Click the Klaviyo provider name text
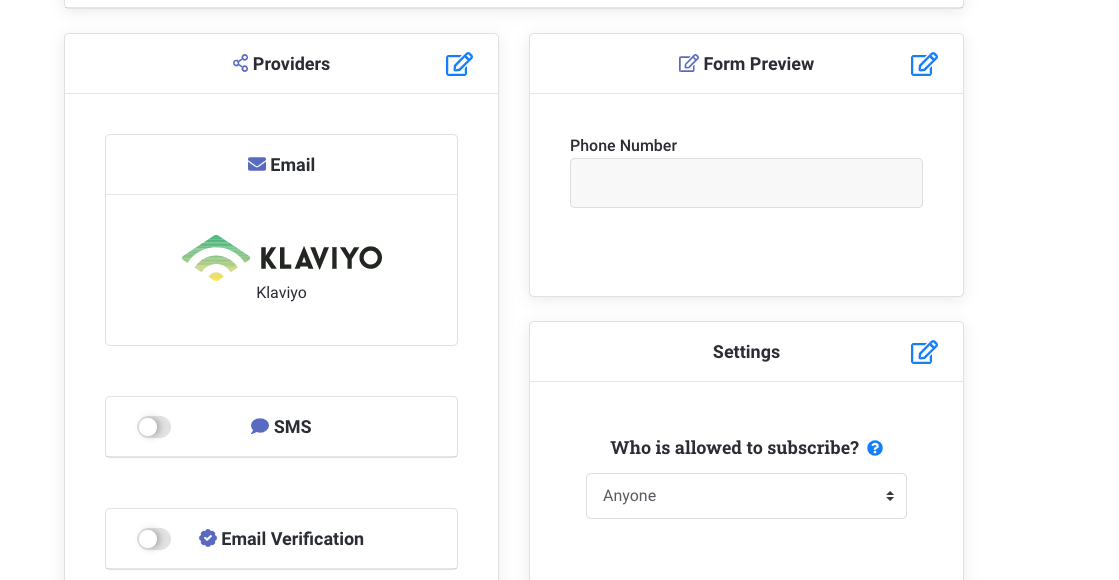1119x580 pixels. click(281, 293)
